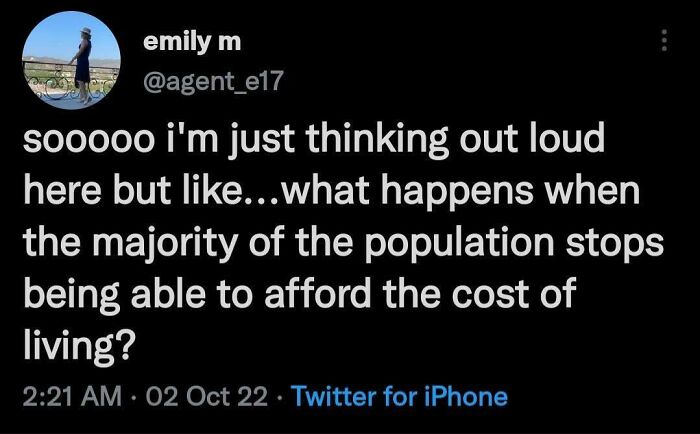Select the word being in the tweet
Image resolution: width=700 pixels, height=434 pixels.
[x=72, y=295]
